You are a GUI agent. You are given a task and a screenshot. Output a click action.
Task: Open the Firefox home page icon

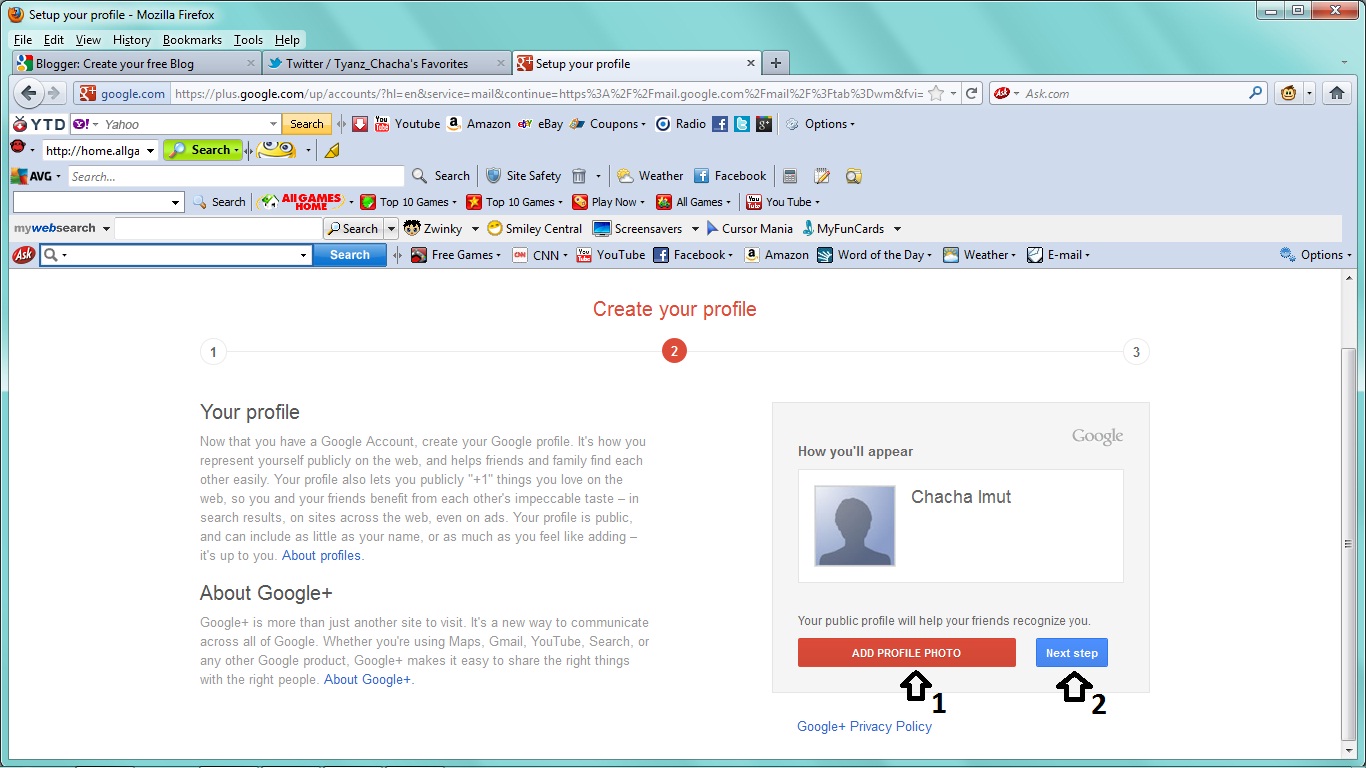[x=1336, y=93]
